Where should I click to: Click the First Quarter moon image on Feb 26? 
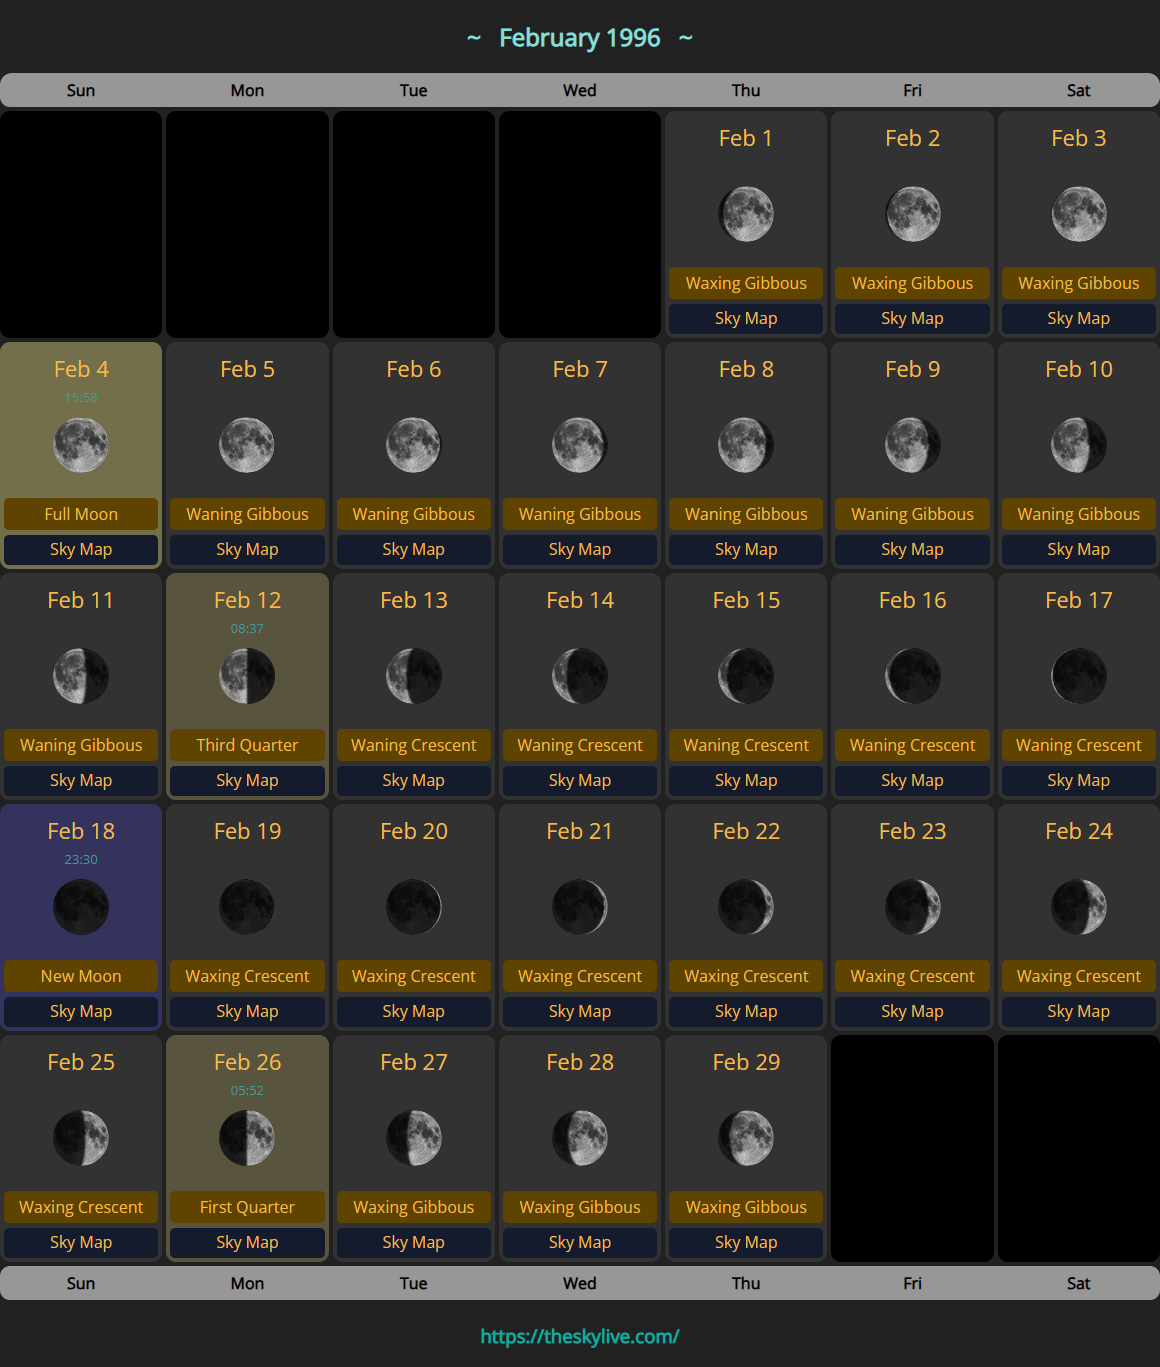point(247,1138)
